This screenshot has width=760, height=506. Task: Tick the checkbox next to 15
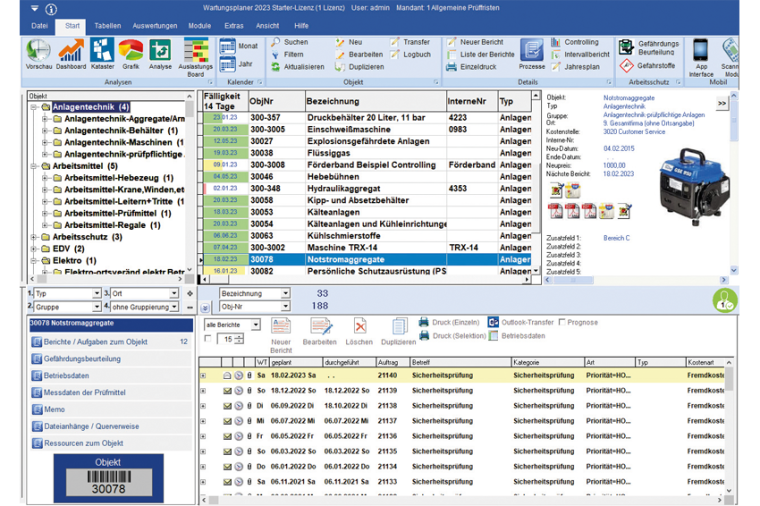point(208,339)
